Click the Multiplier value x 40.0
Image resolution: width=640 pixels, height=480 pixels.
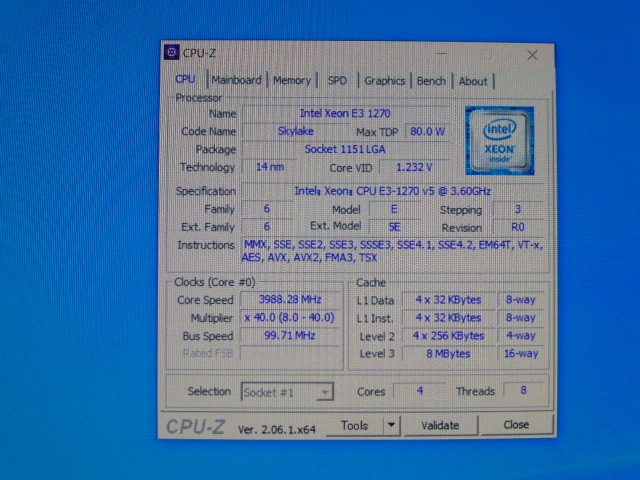(x=290, y=318)
